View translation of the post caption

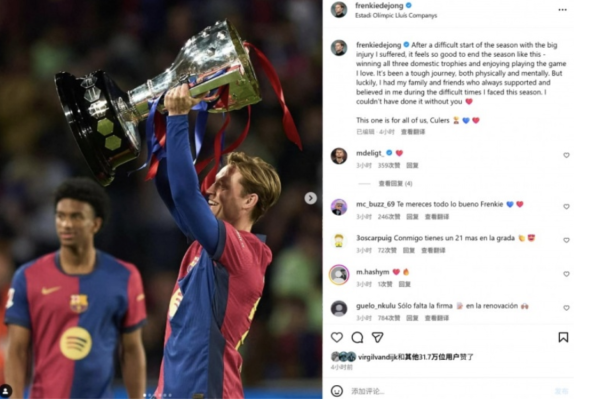click(413, 132)
